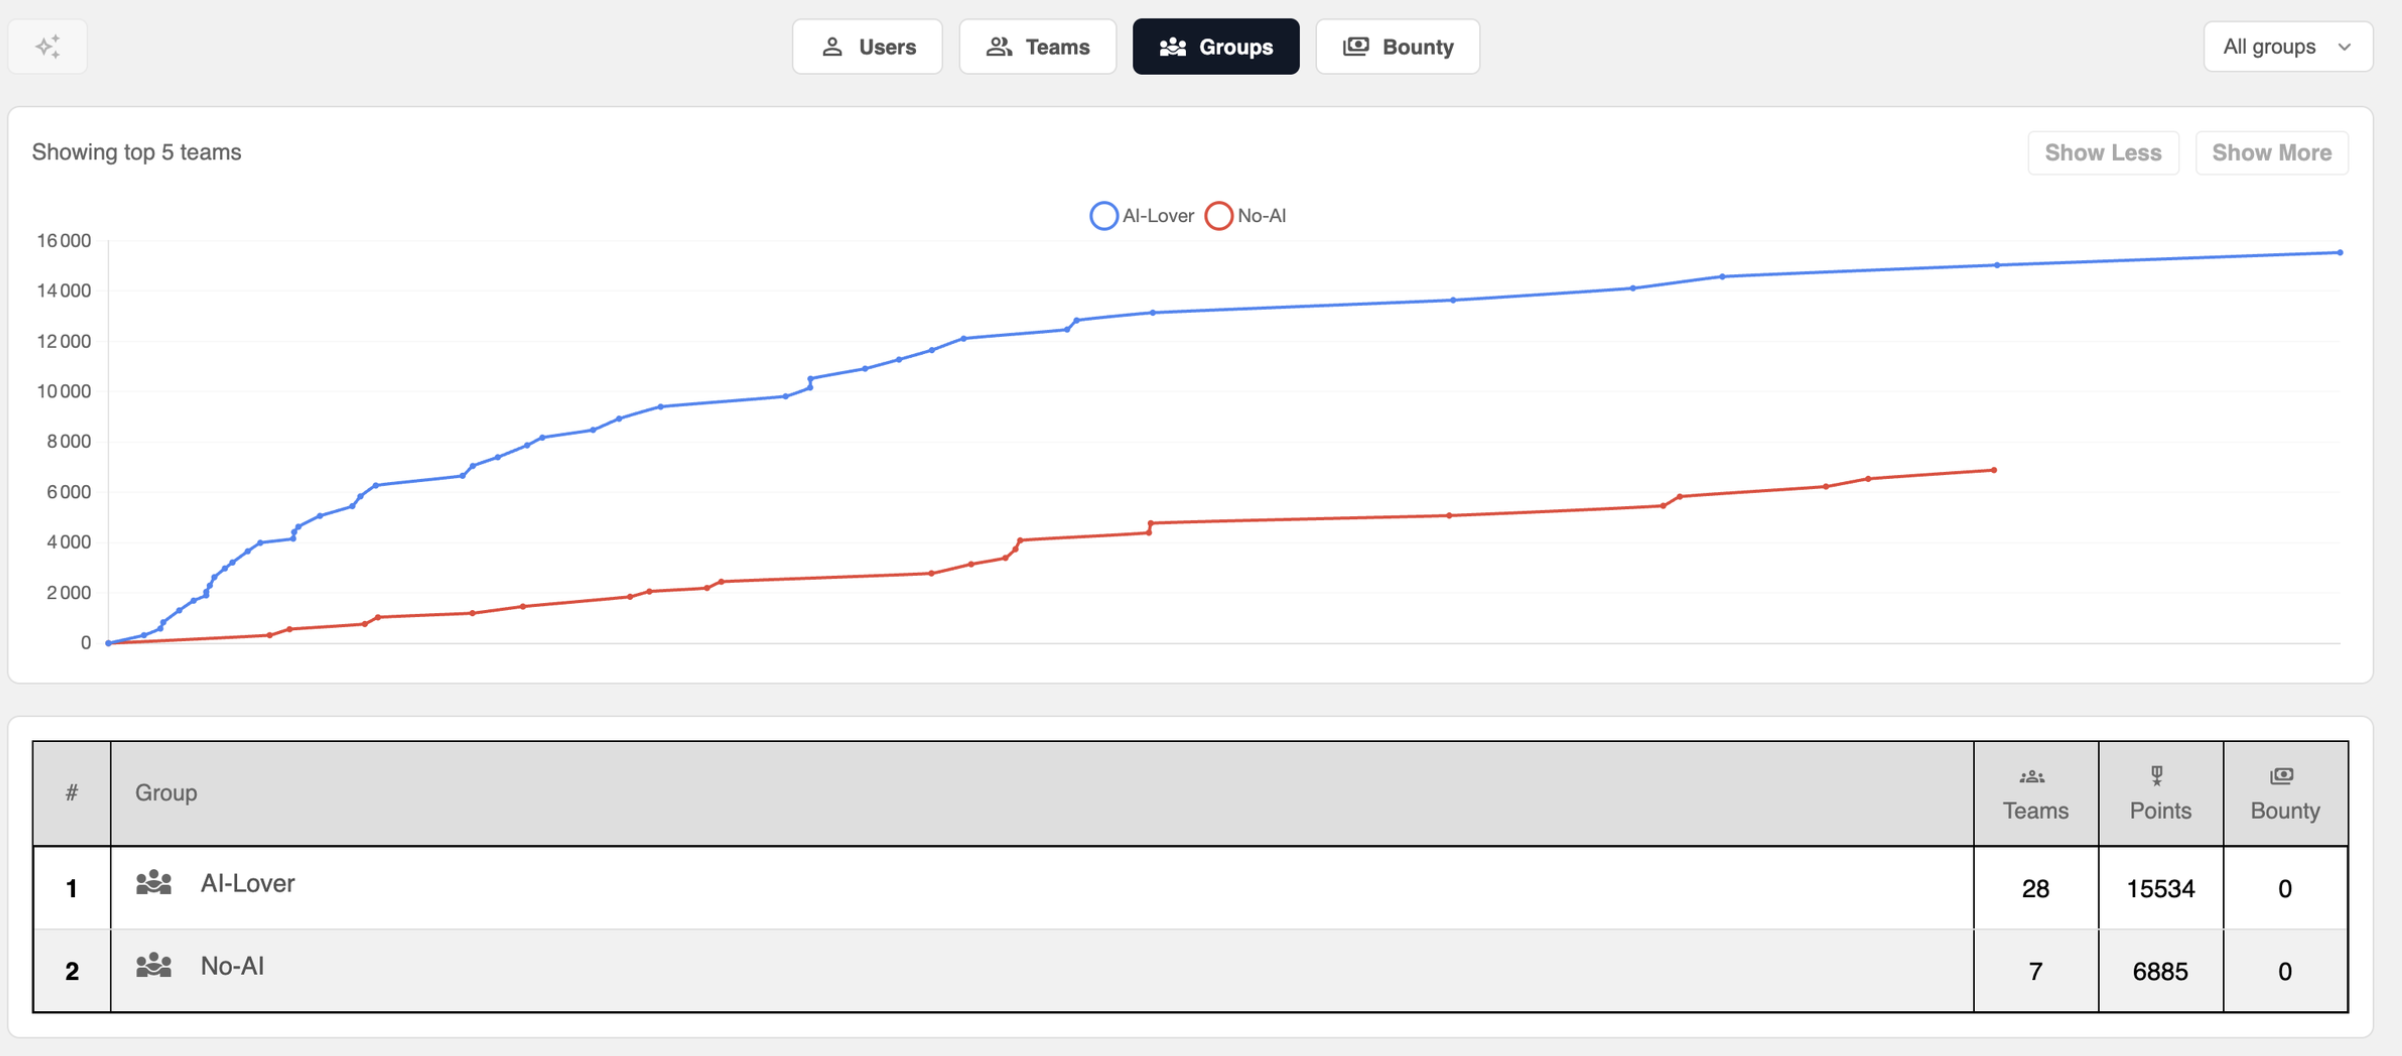Click the group icon beside AI-Lover row
2402x1056 pixels.
(x=154, y=883)
